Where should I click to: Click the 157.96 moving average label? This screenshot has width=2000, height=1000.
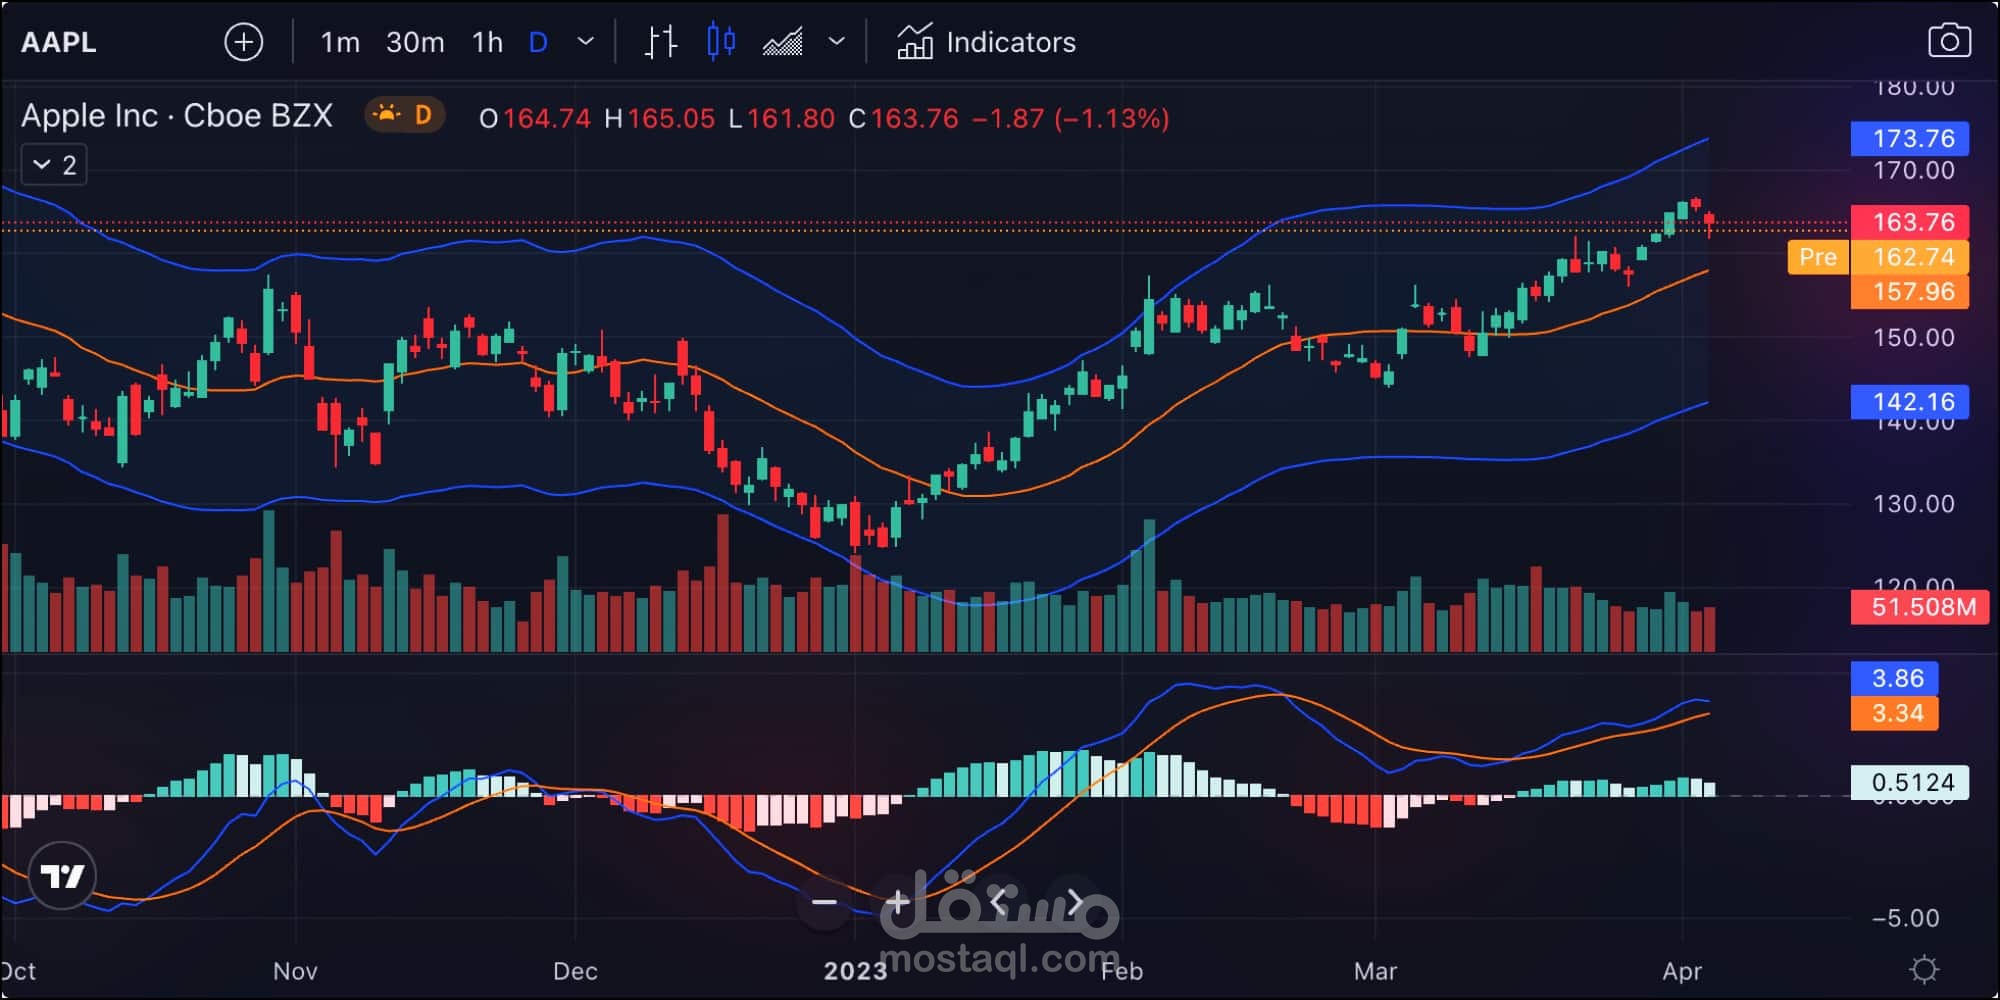click(1909, 292)
